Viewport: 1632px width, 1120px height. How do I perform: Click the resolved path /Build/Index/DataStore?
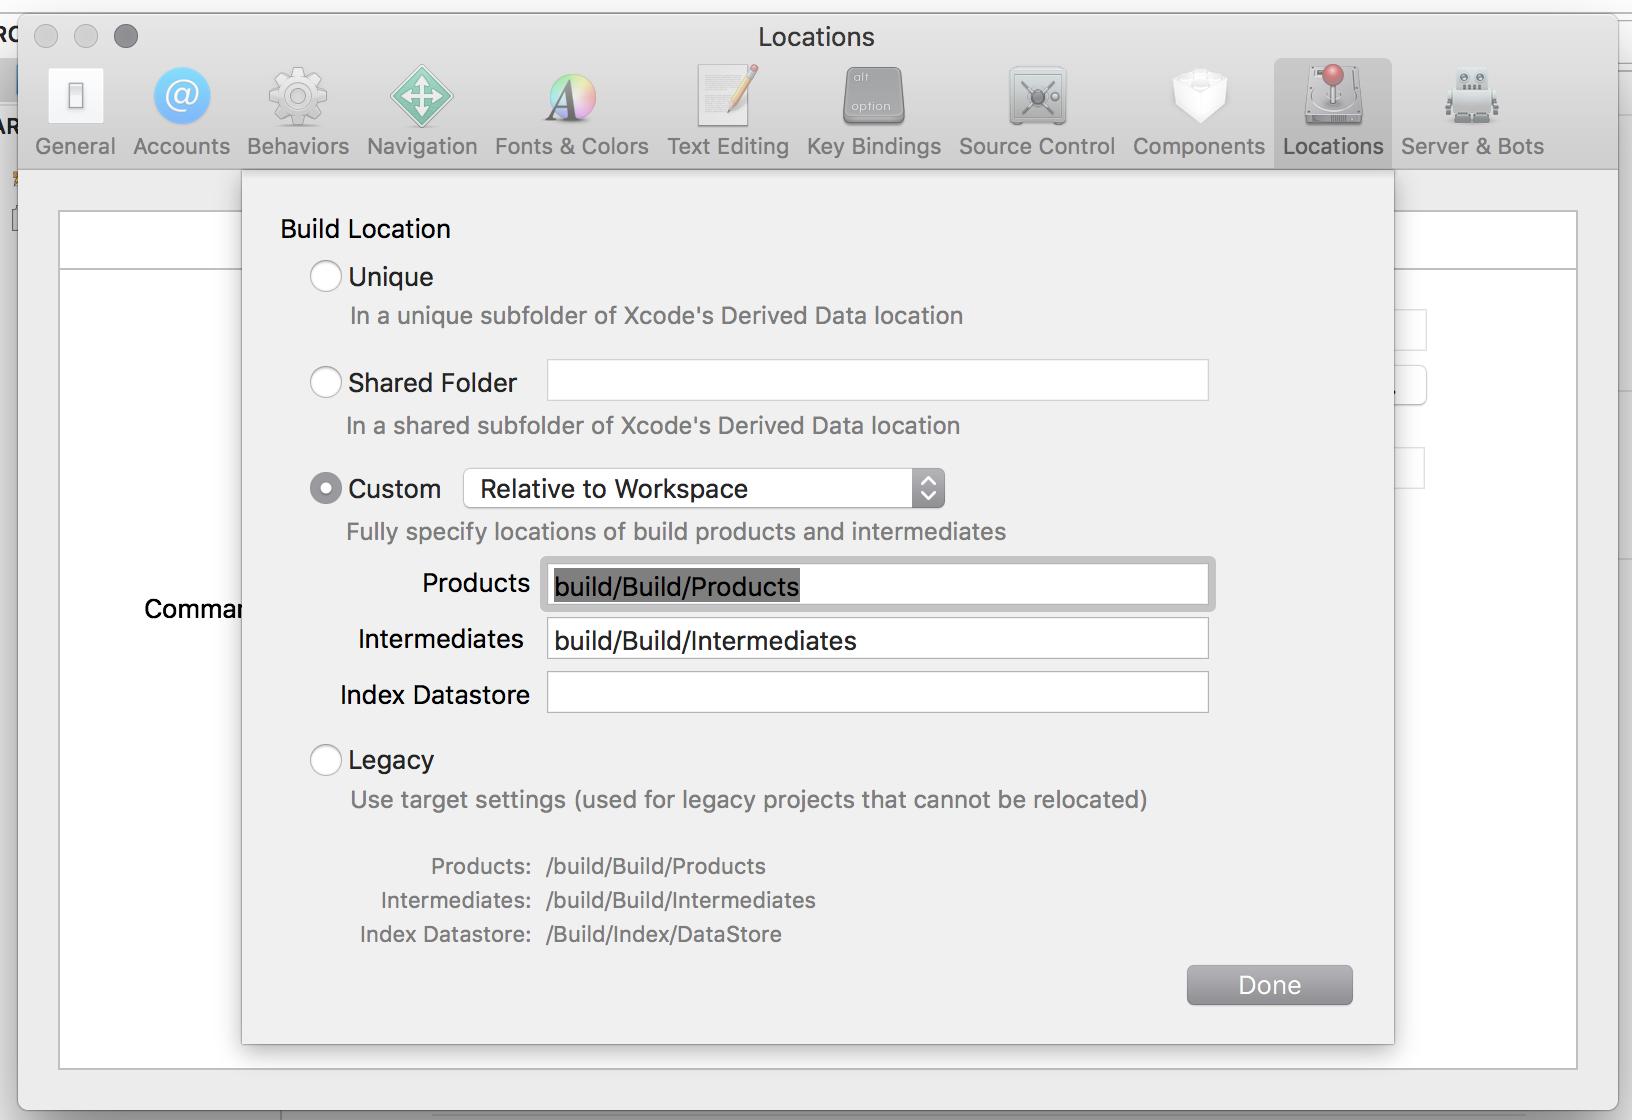[x=664, y=934]
